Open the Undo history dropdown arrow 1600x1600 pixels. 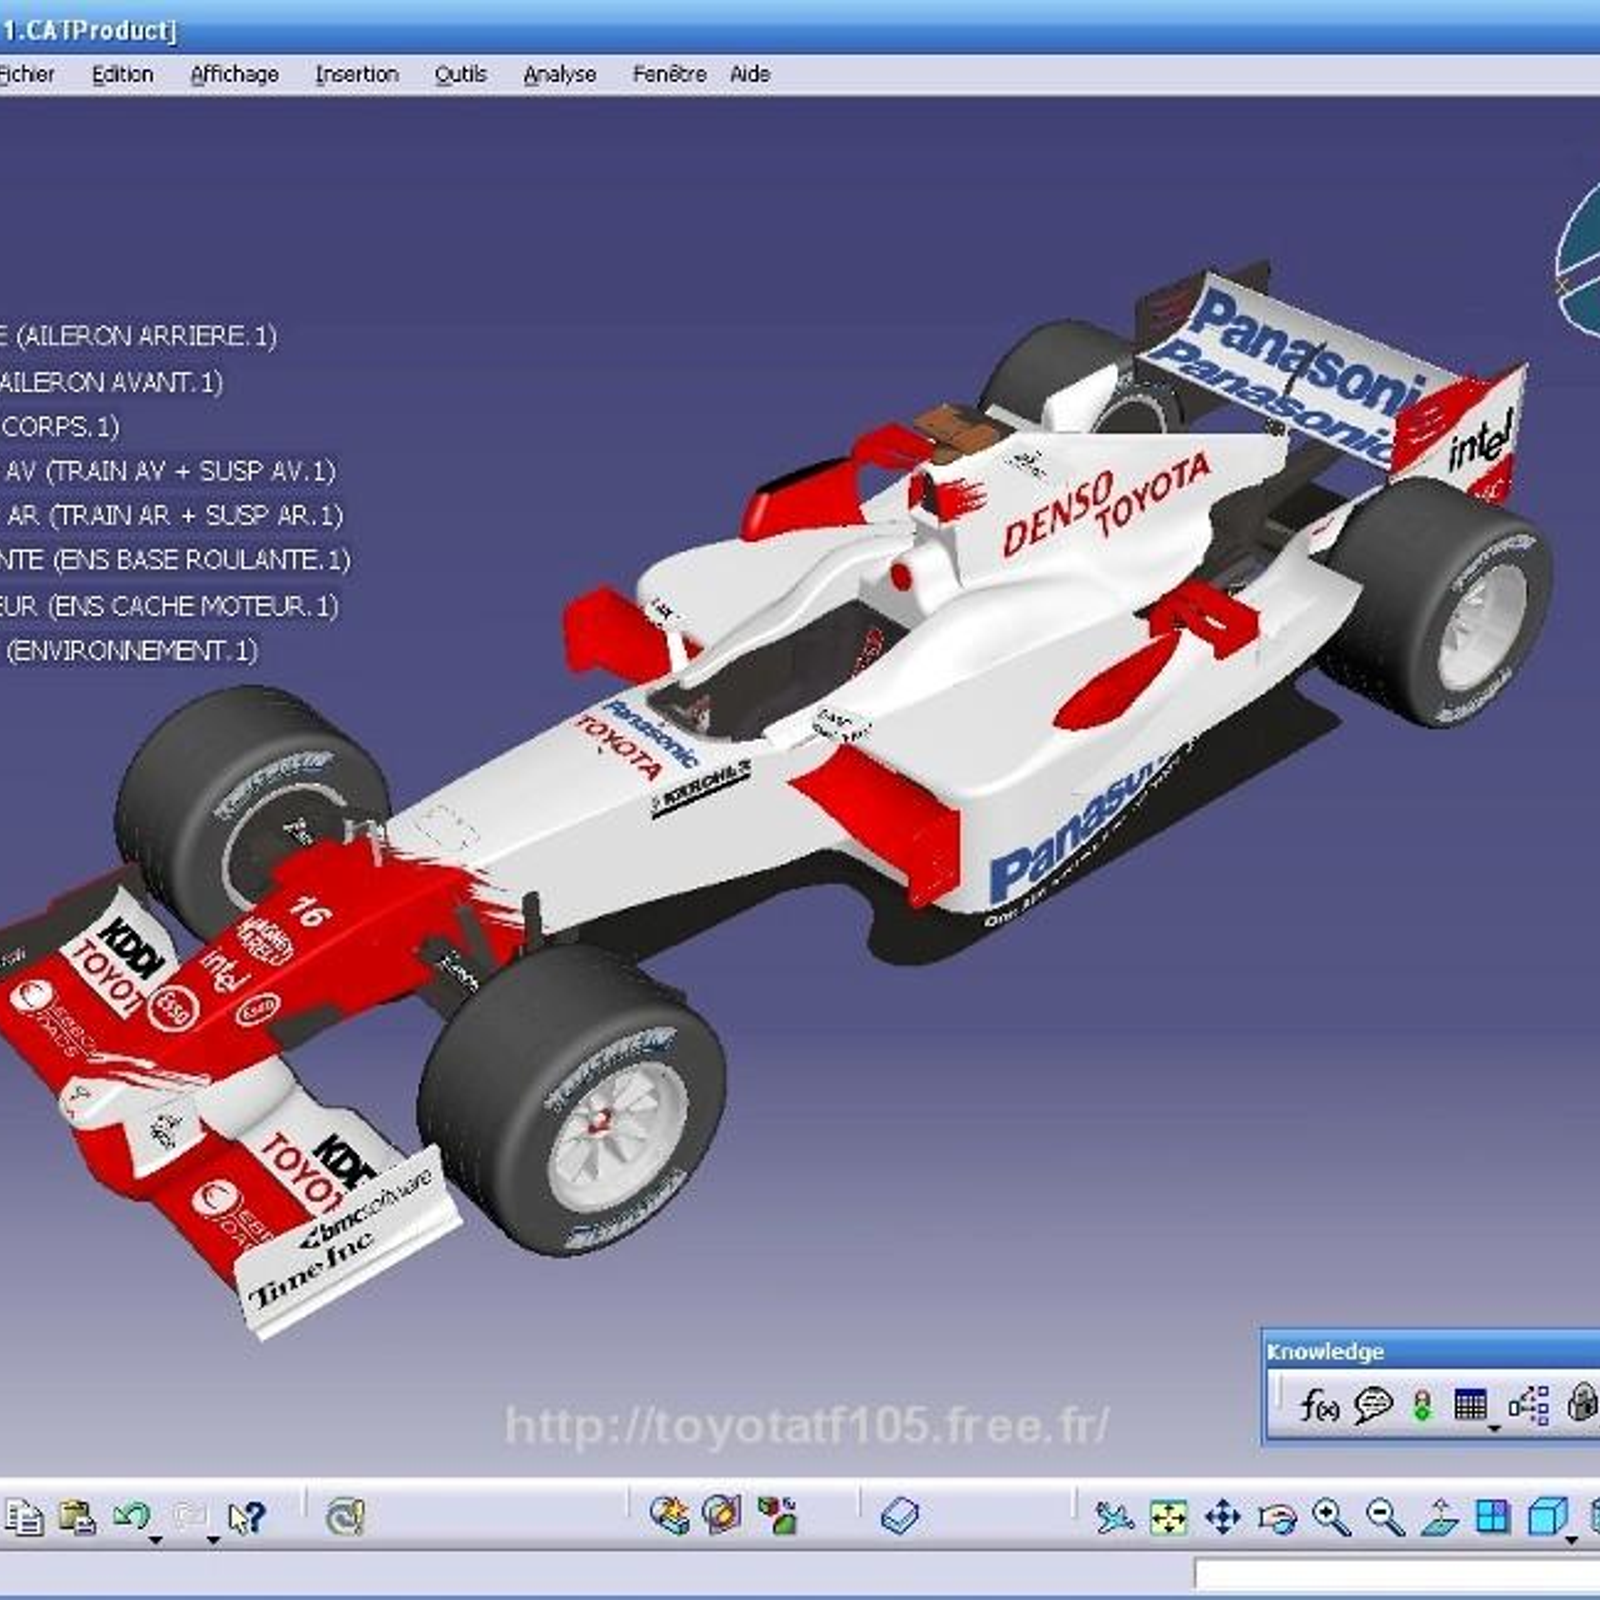click(x=157, y=1541)
